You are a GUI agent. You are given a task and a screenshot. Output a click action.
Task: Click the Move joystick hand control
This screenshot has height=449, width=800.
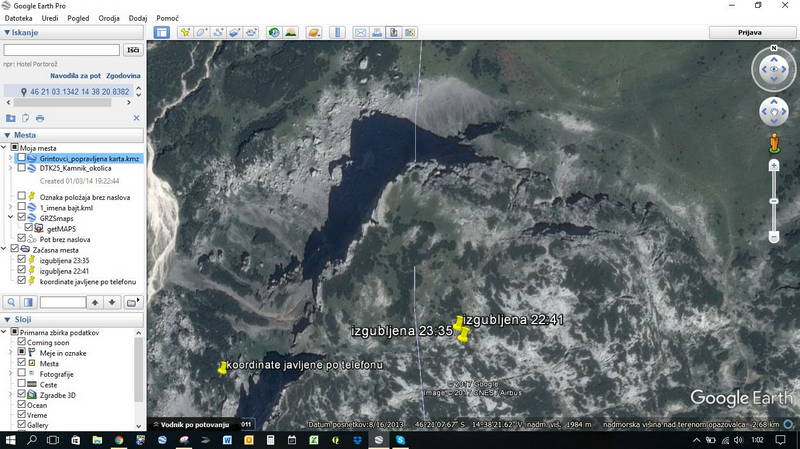coord(774,112)
